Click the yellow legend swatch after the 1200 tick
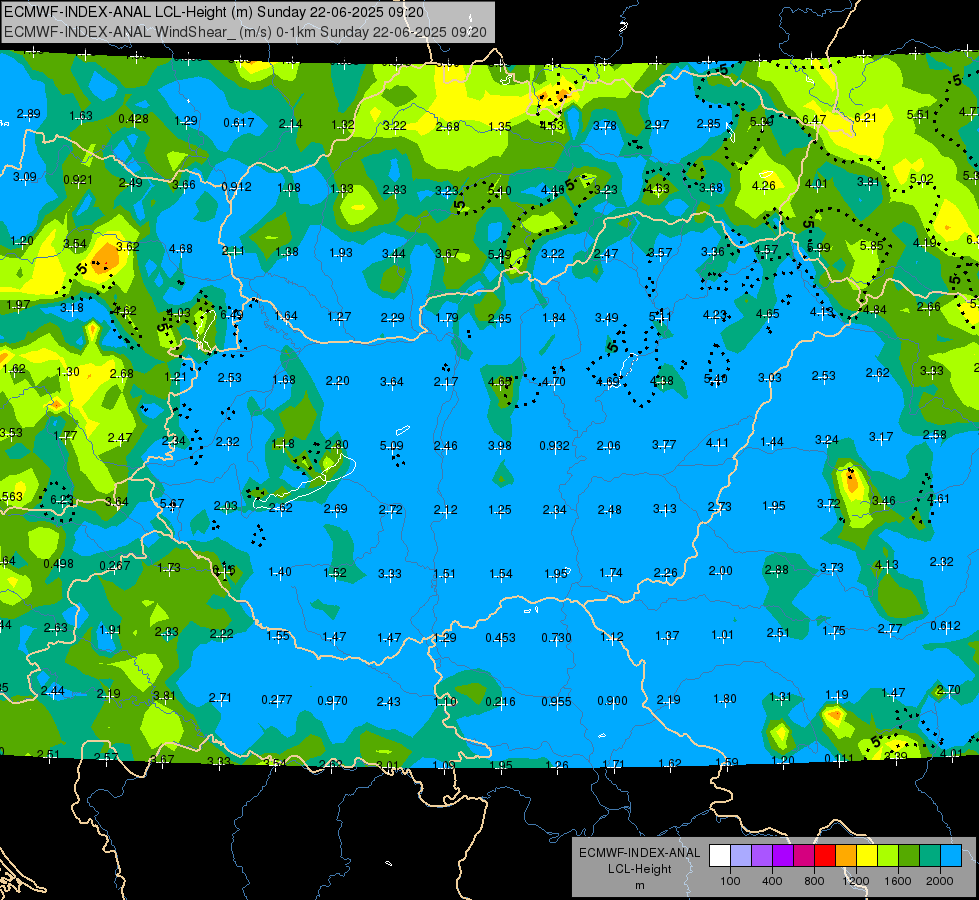Viewport: 979px width, 900px height. click(867, 856)
